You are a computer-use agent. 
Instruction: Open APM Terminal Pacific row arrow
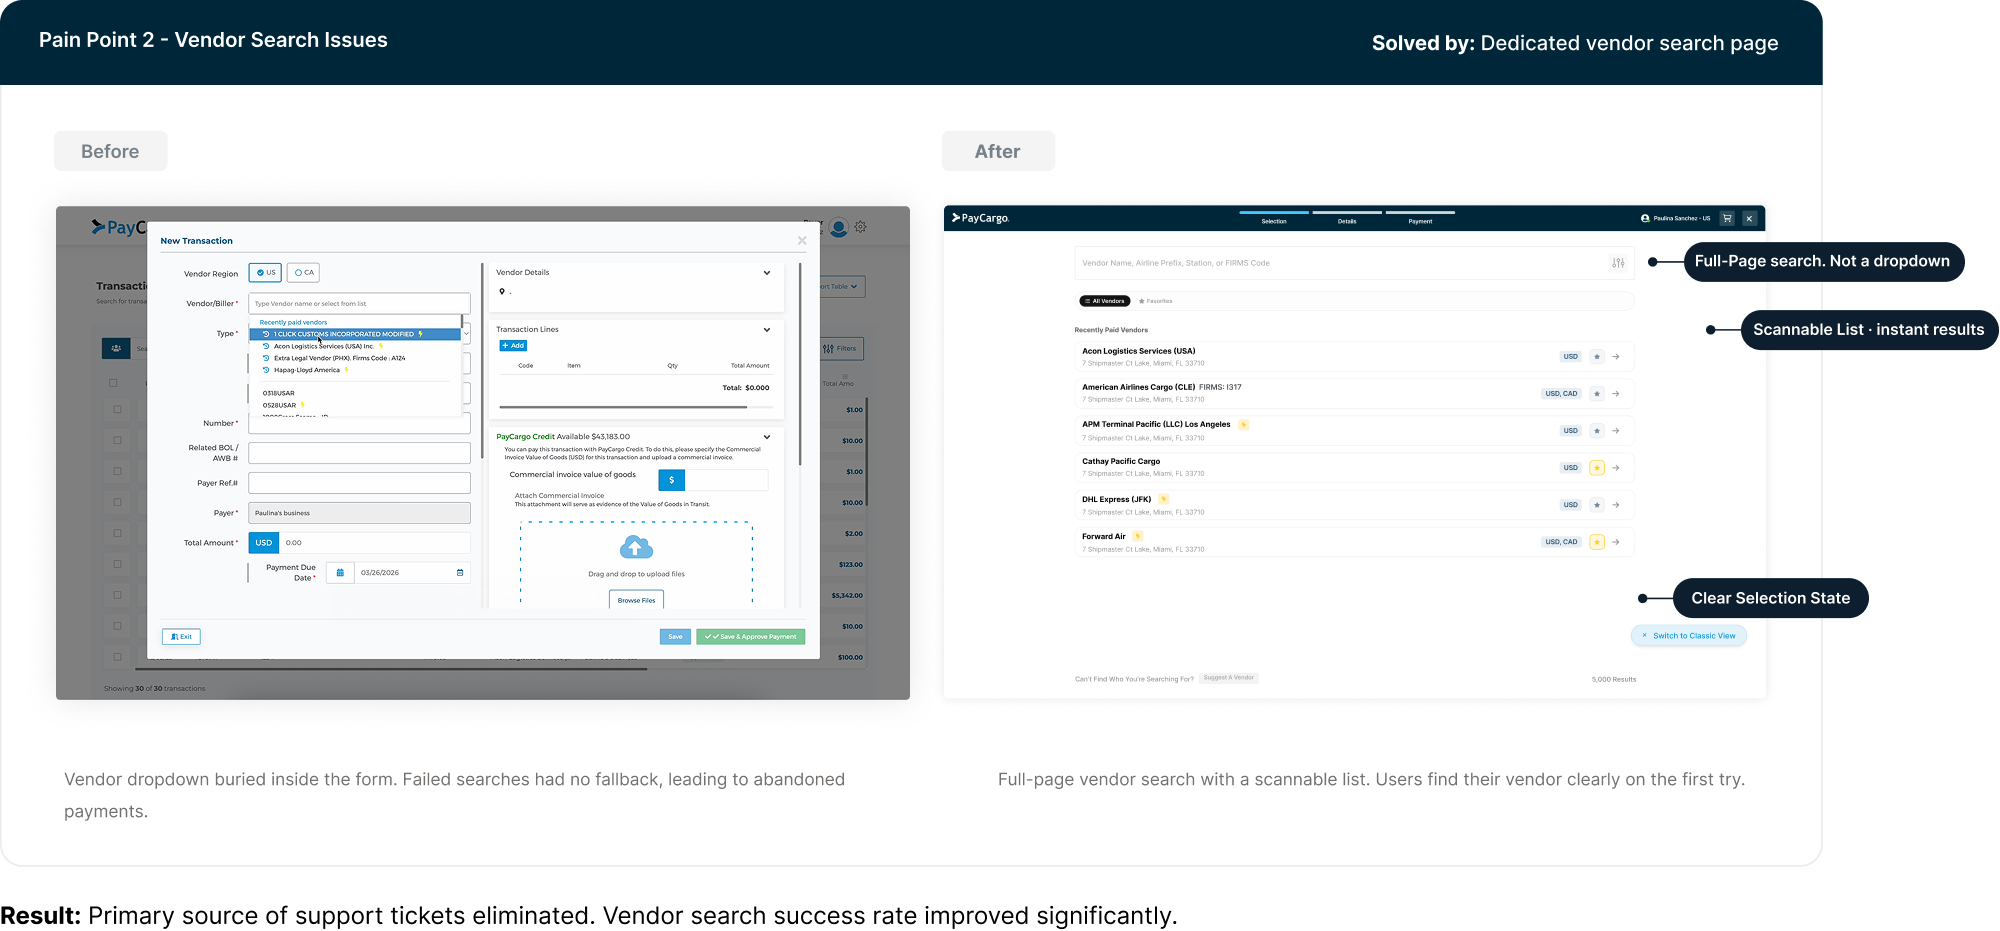point(1616,431)
